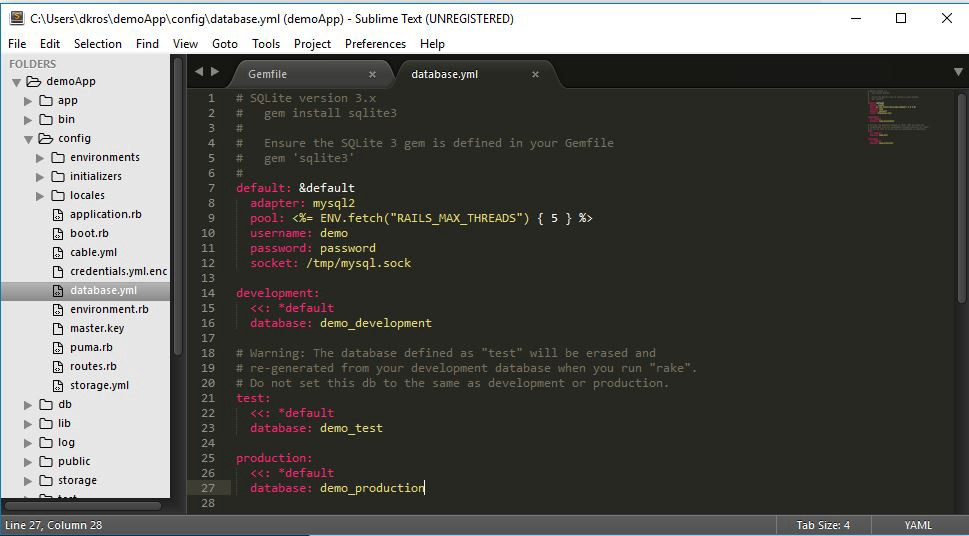This screenshot has height=536, width=969.
Task: Expand the app folder arrow
Action: click(x=28, y=101)
